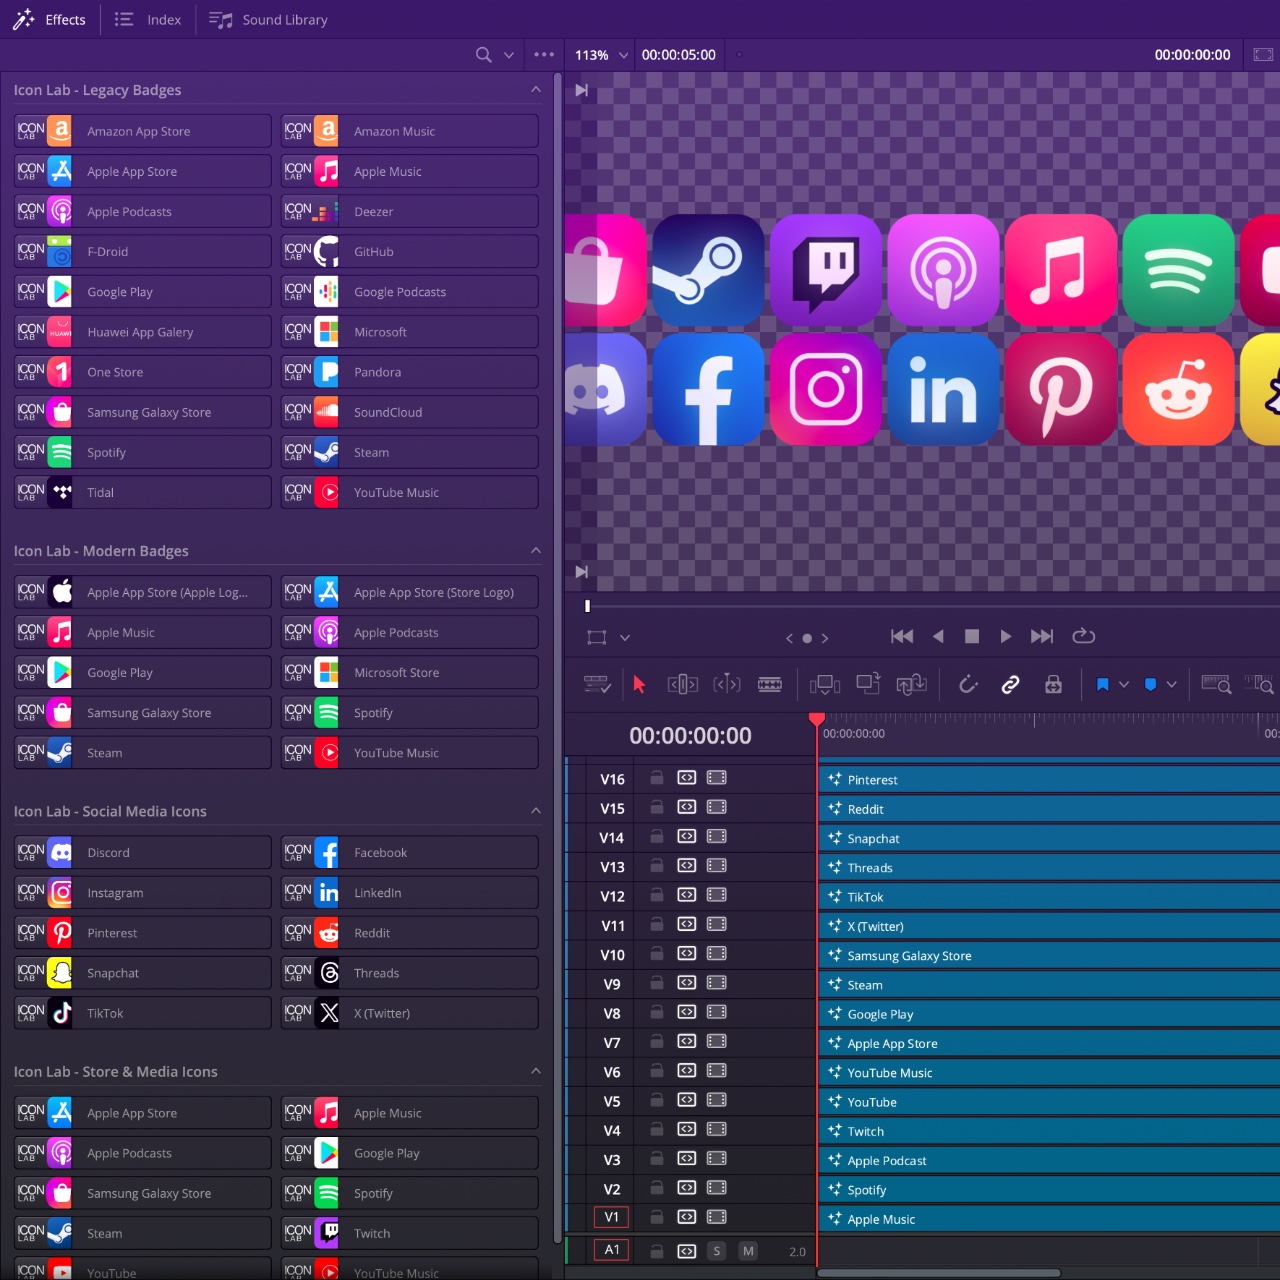Select the Blade edit mode tool
1280x1280 pixels.
(770, 684)
